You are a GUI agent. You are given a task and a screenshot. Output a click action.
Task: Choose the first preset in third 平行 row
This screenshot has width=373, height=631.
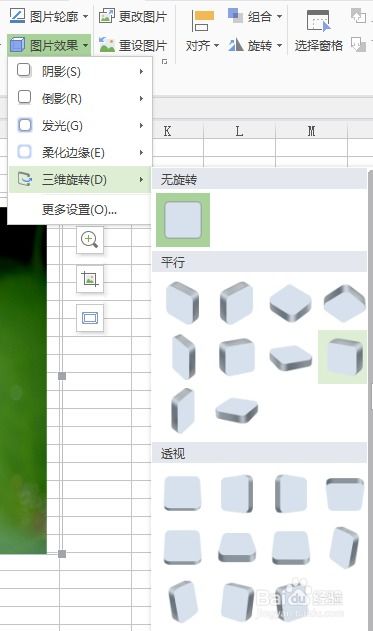[x=183, y=410]
